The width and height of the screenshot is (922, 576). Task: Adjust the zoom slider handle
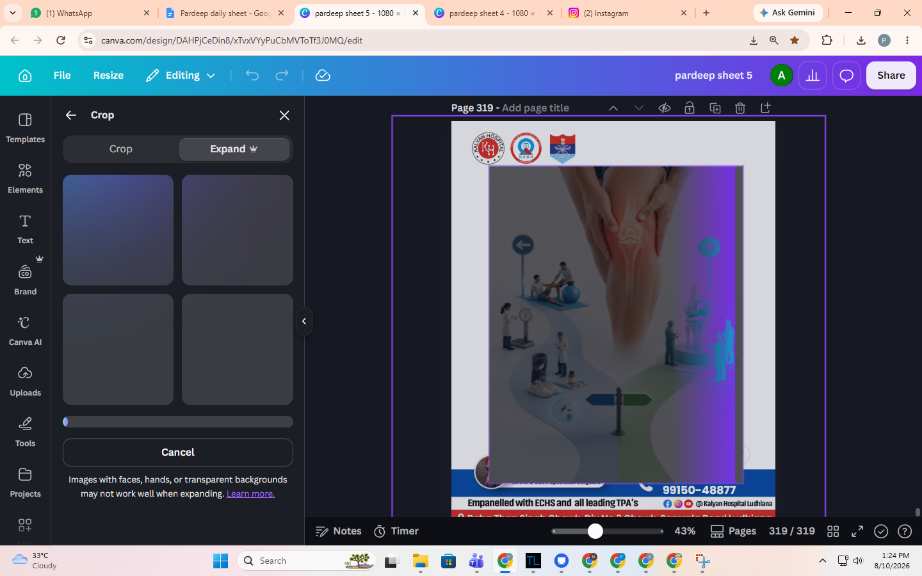595,531
